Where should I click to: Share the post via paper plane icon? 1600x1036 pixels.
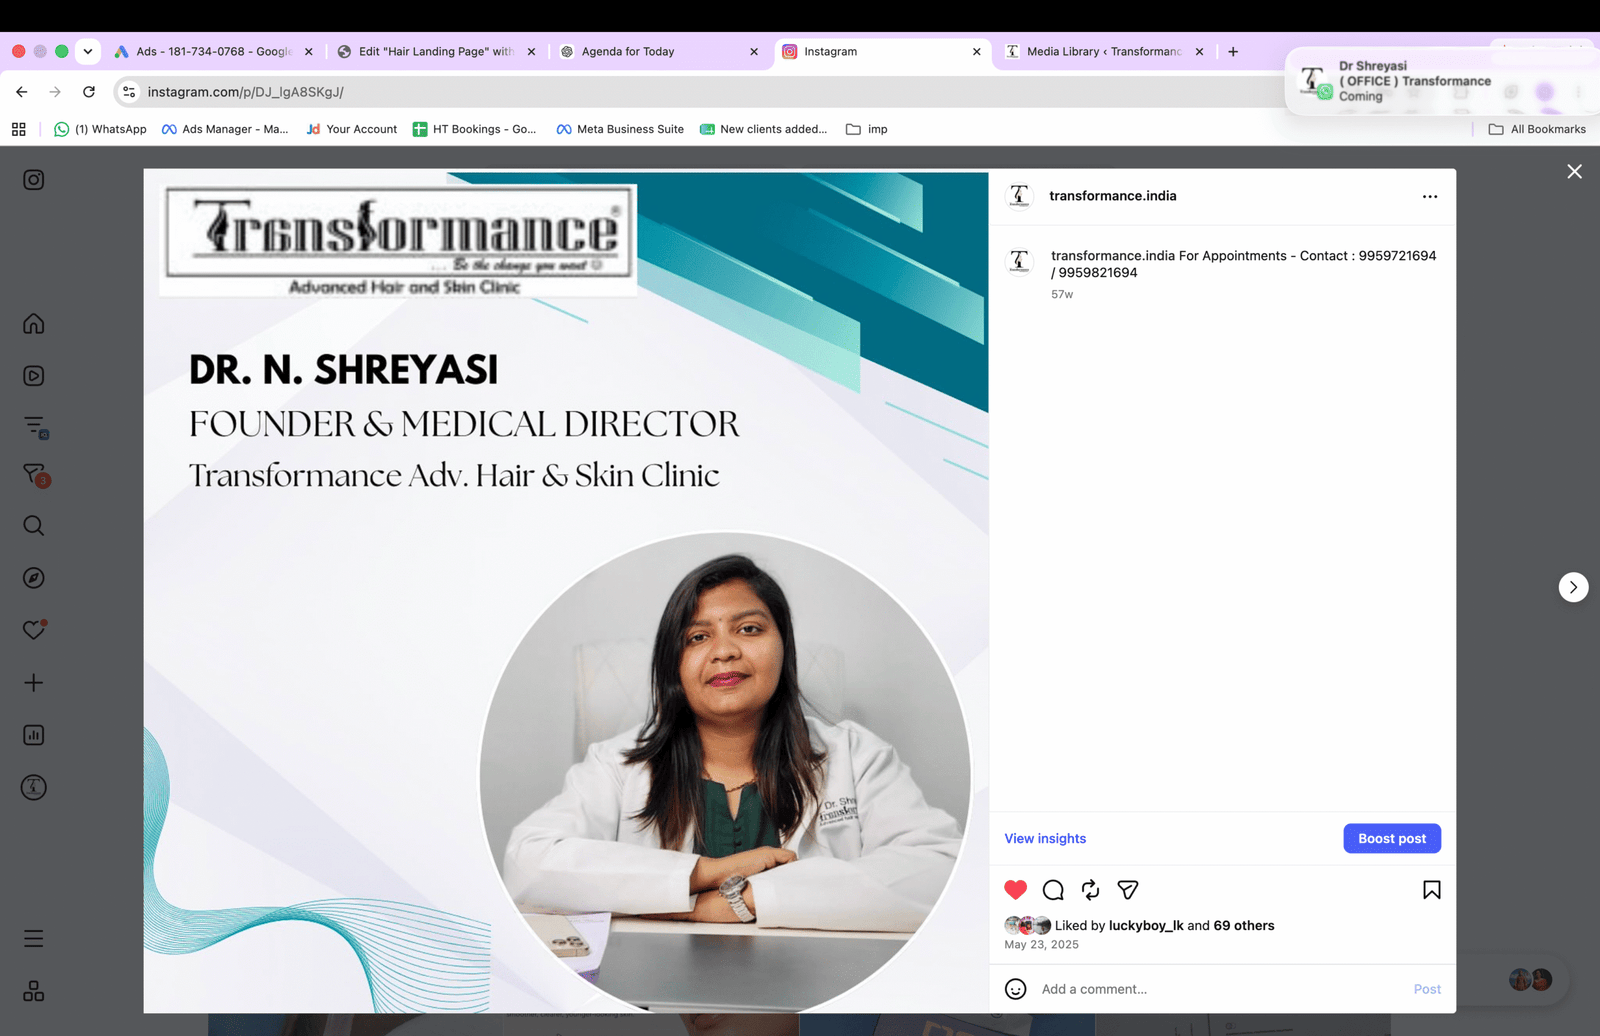click(1128, 890)
